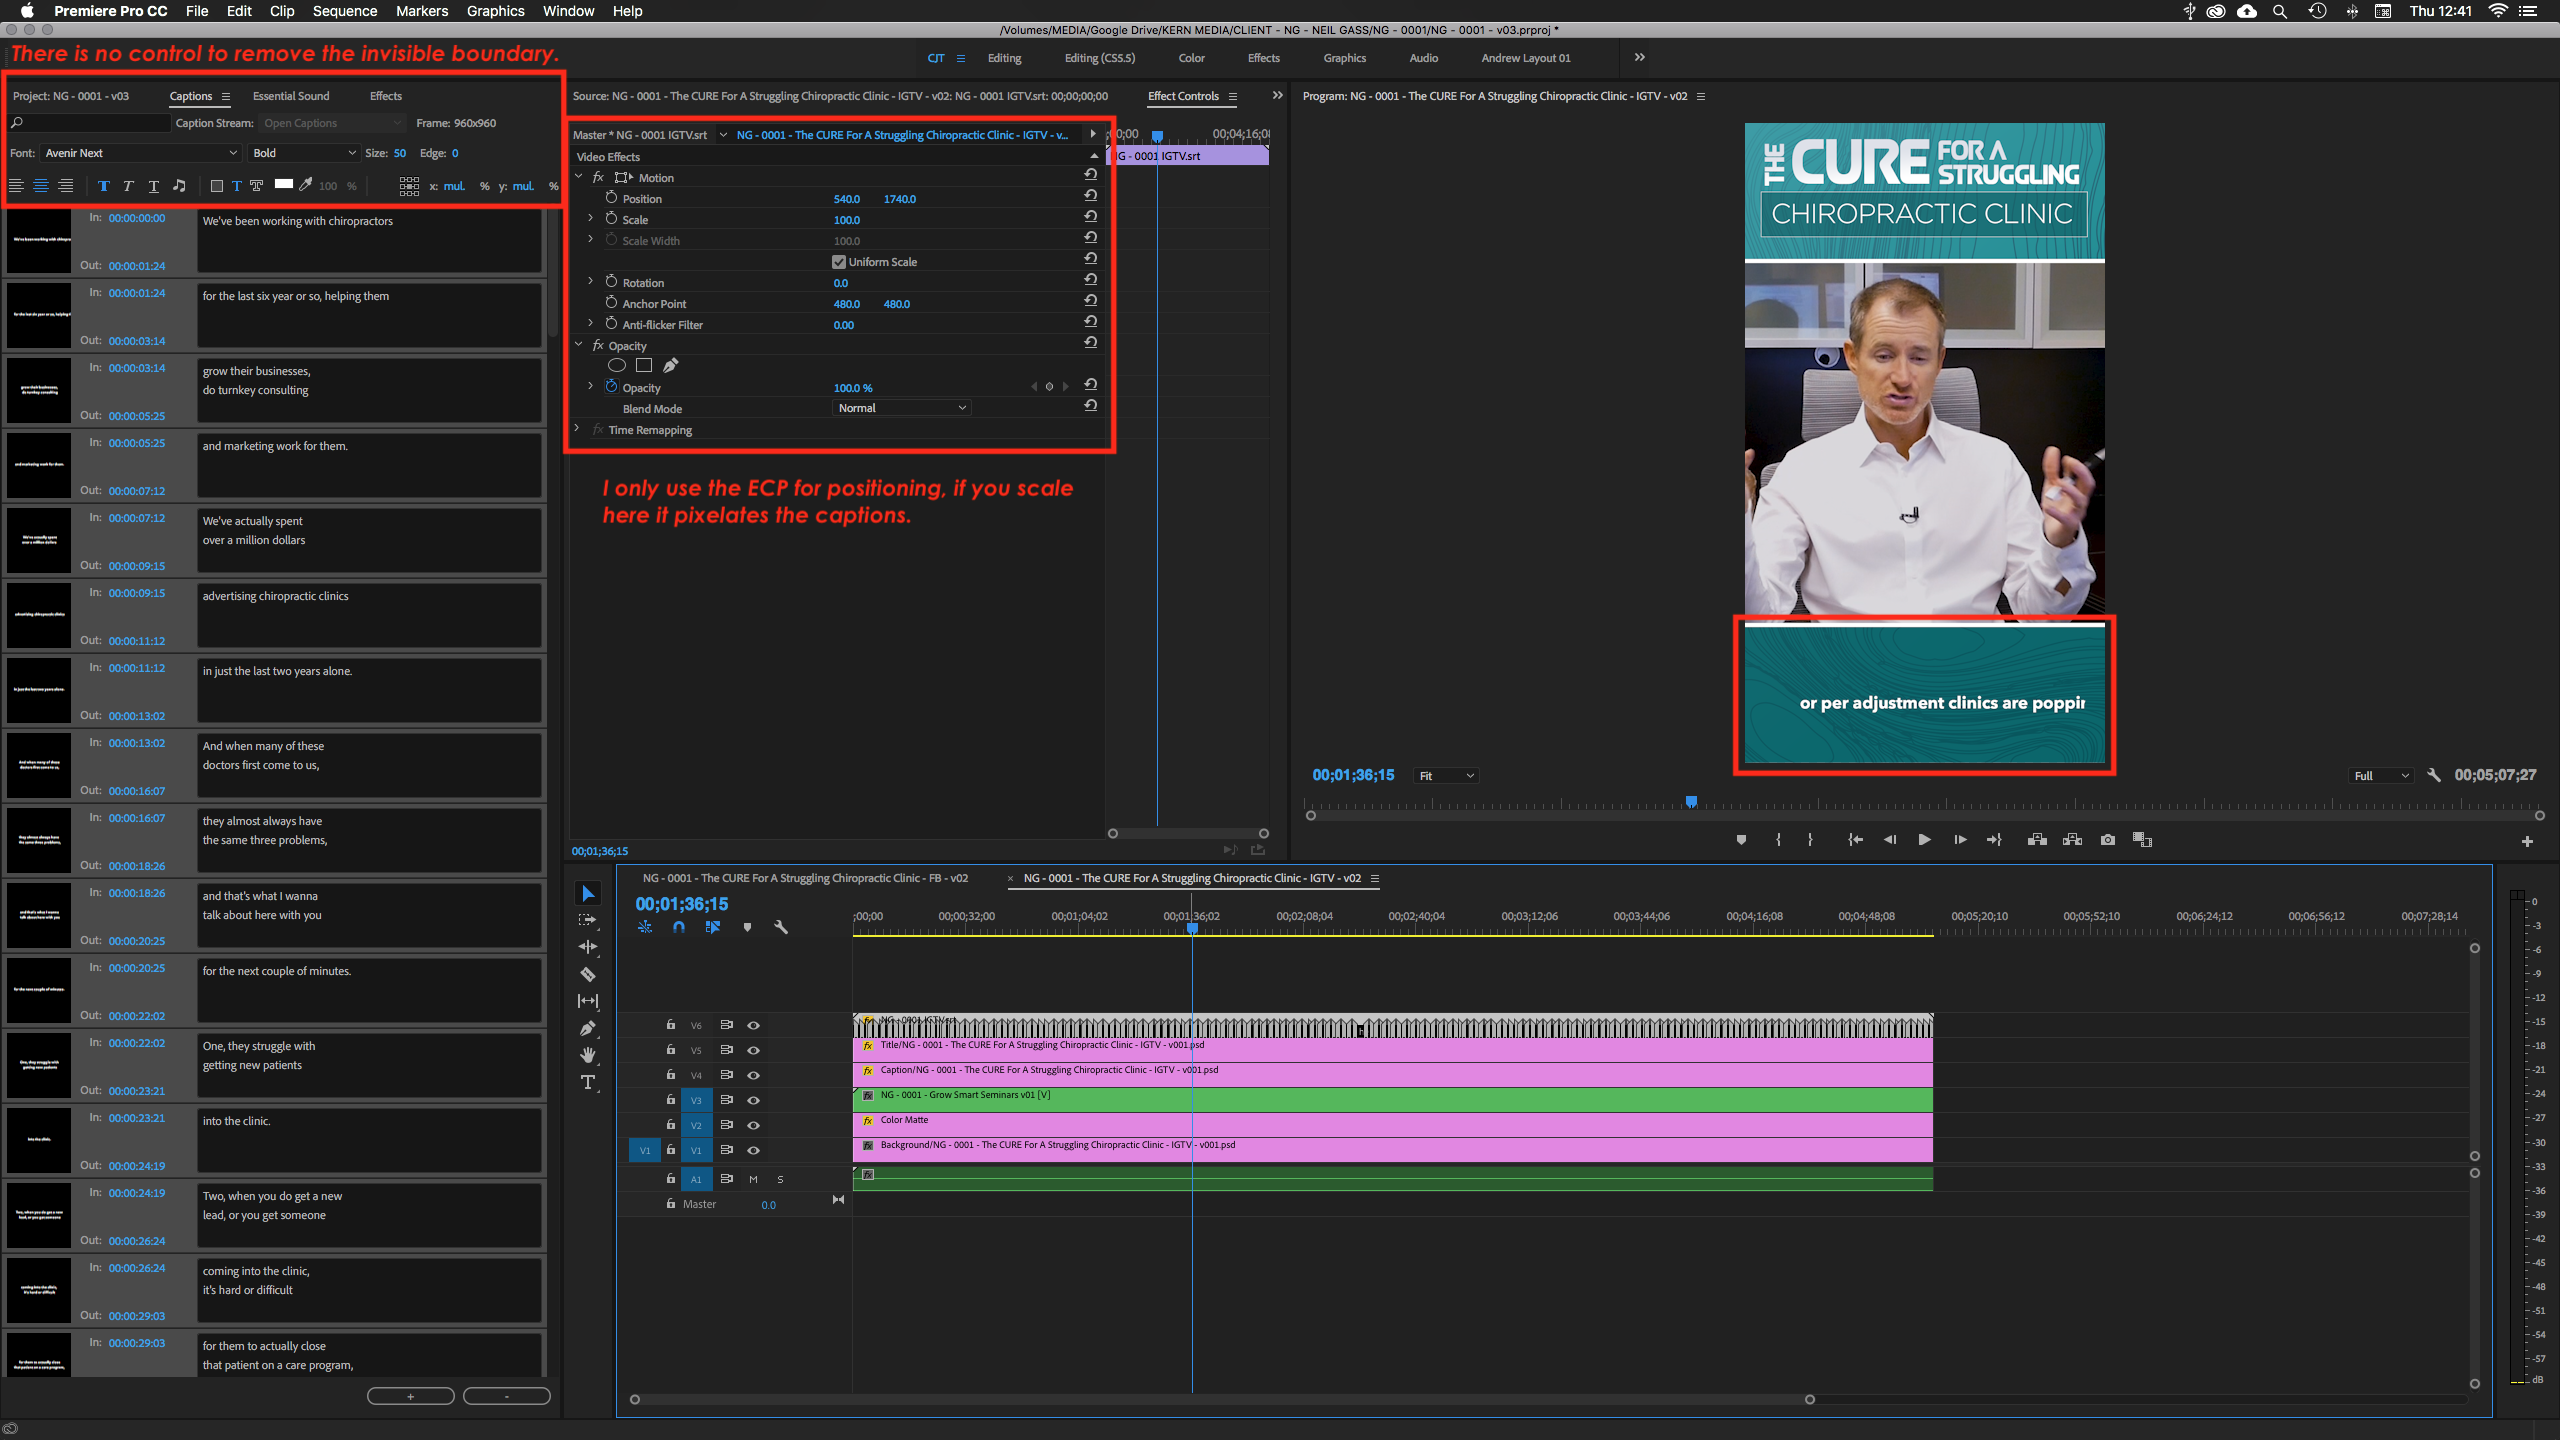This screenshot has height=1440, width=2560.
Task: Open the Sequence menu in the menu bar
Action: (344, 11)
